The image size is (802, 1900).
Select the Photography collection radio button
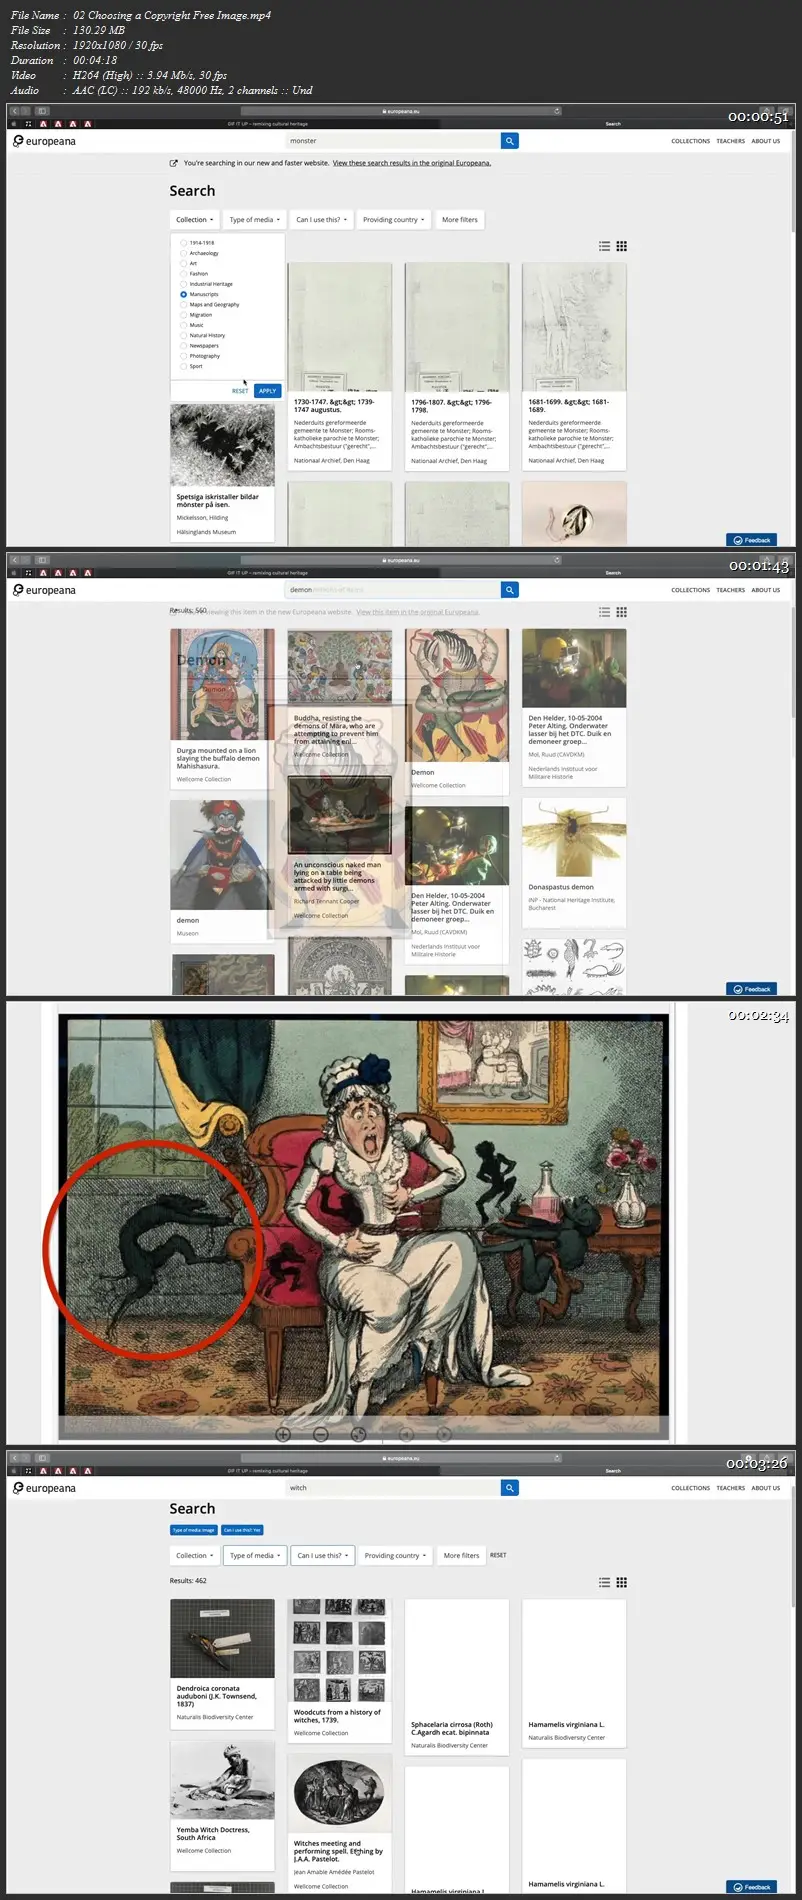click(183, 356)
